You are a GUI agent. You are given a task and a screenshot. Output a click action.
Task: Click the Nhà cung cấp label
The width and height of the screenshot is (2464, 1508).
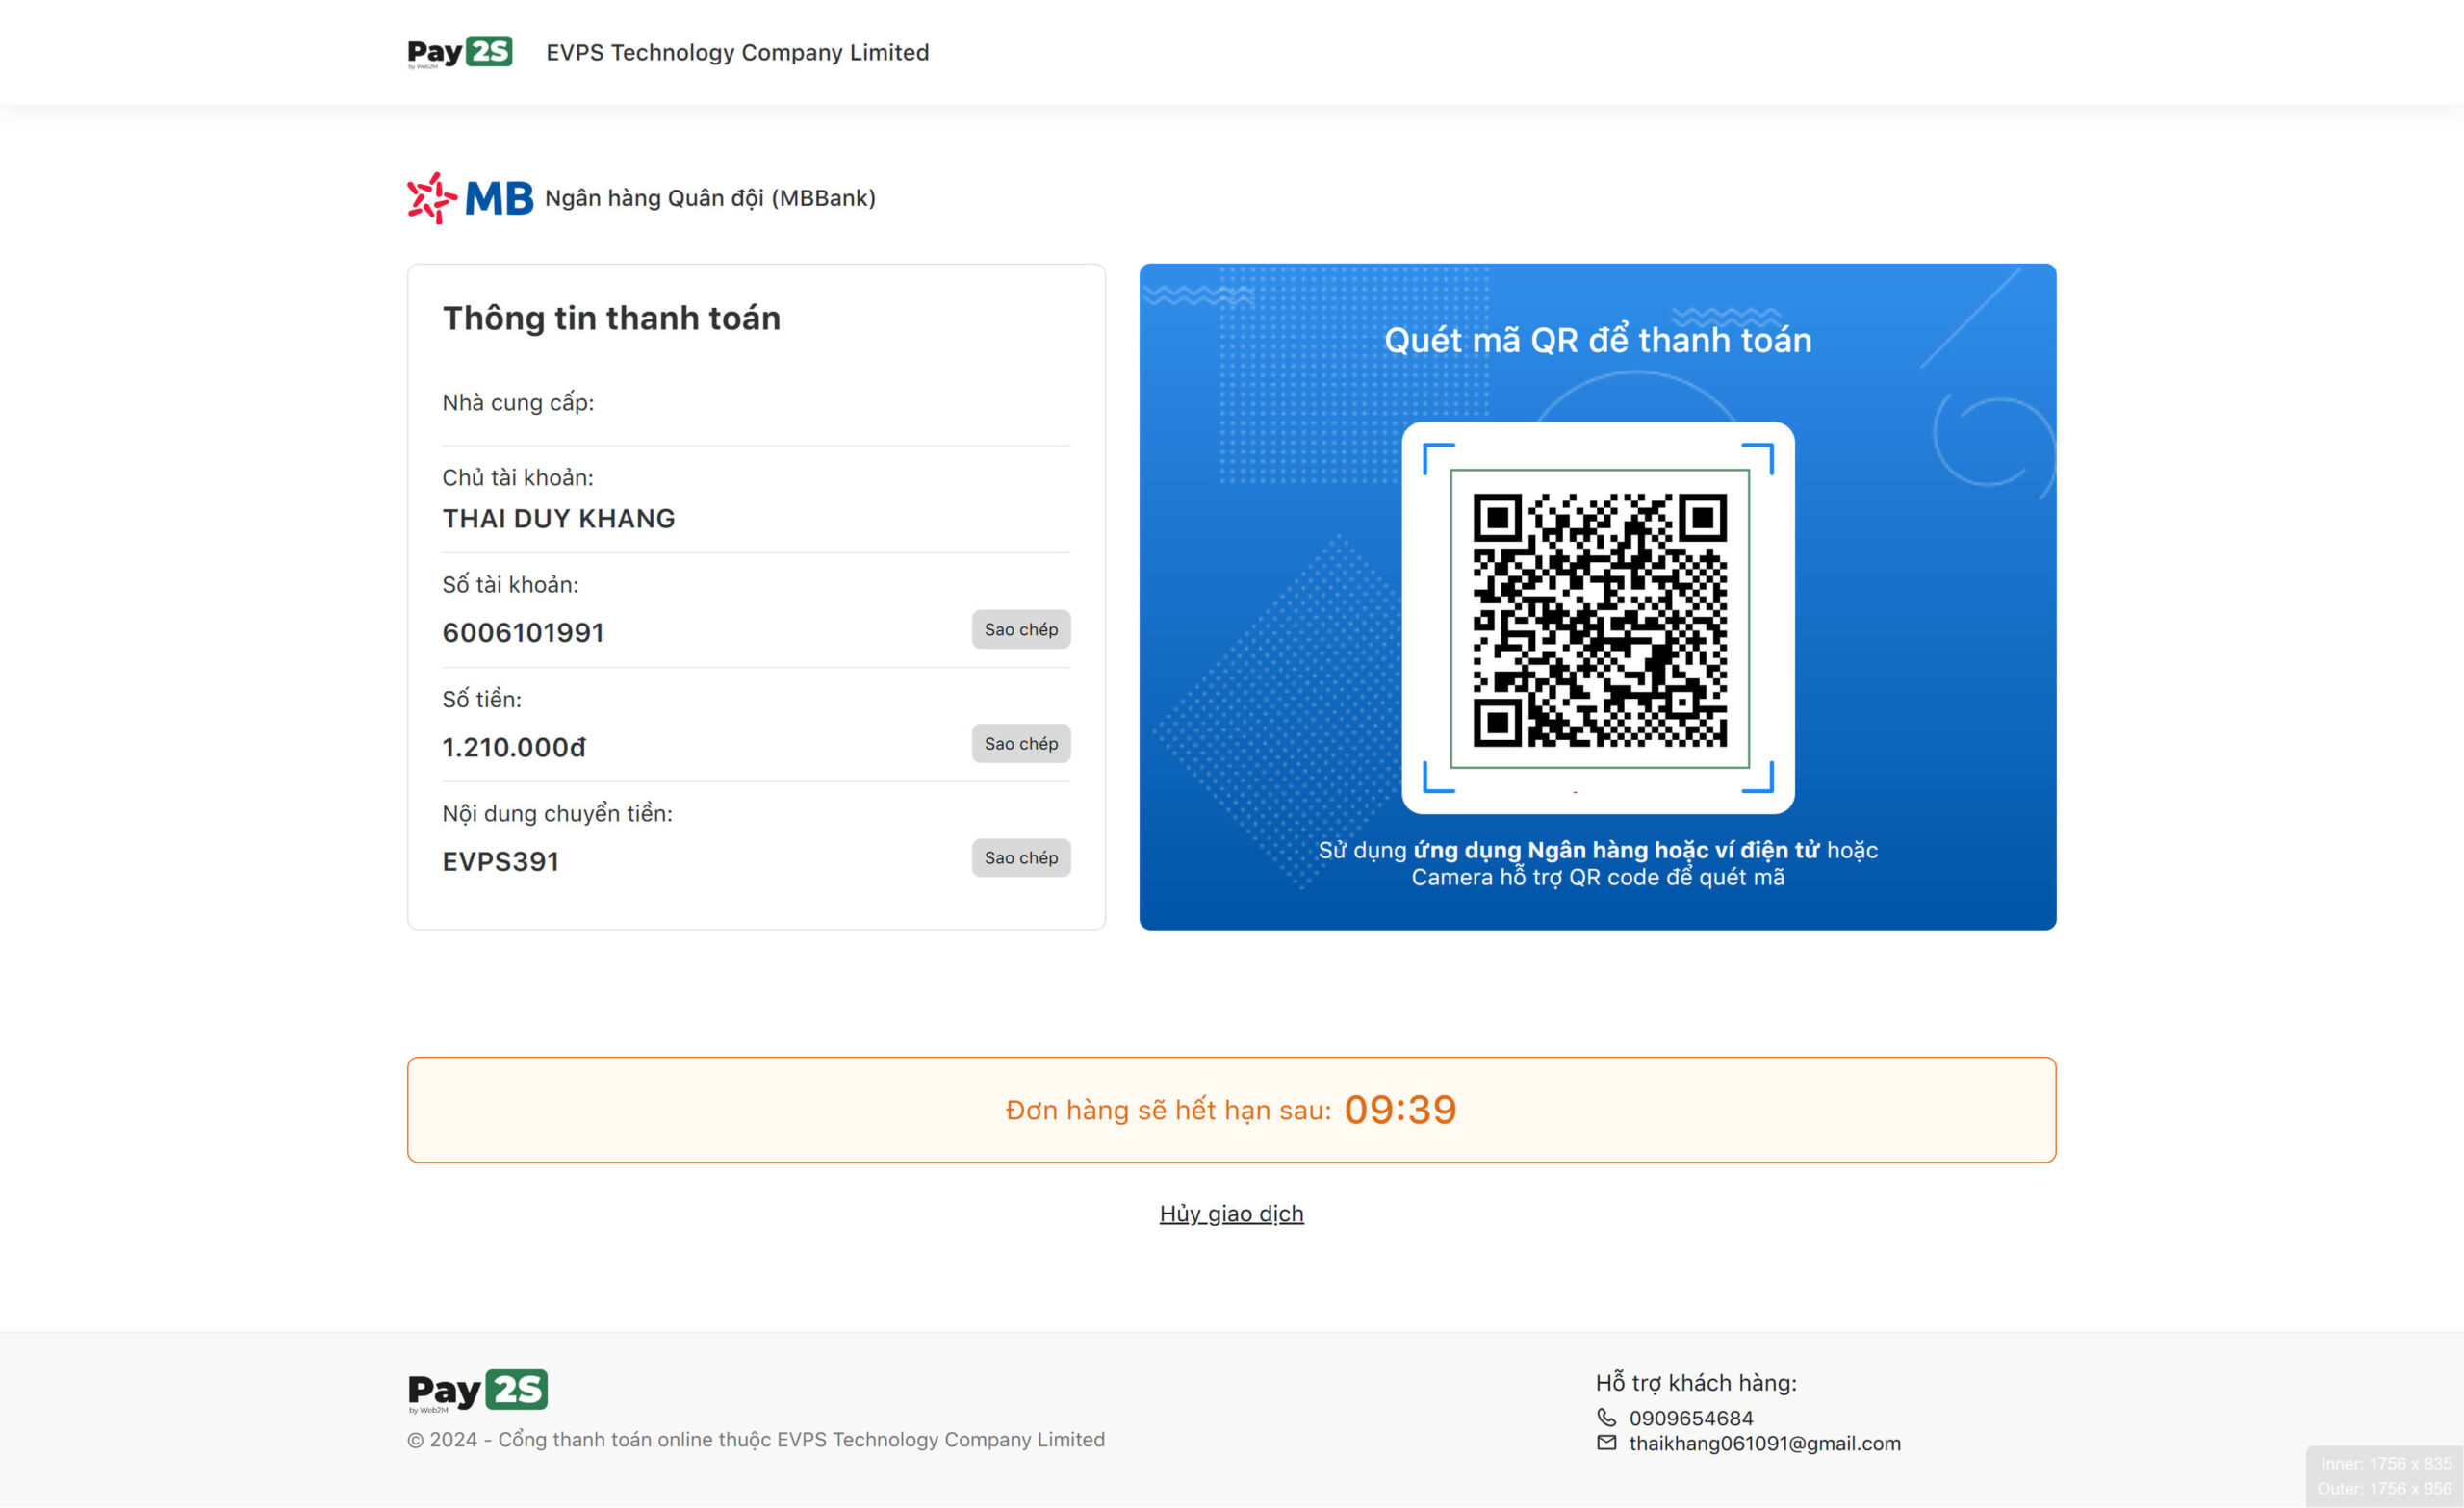point(518,402)
